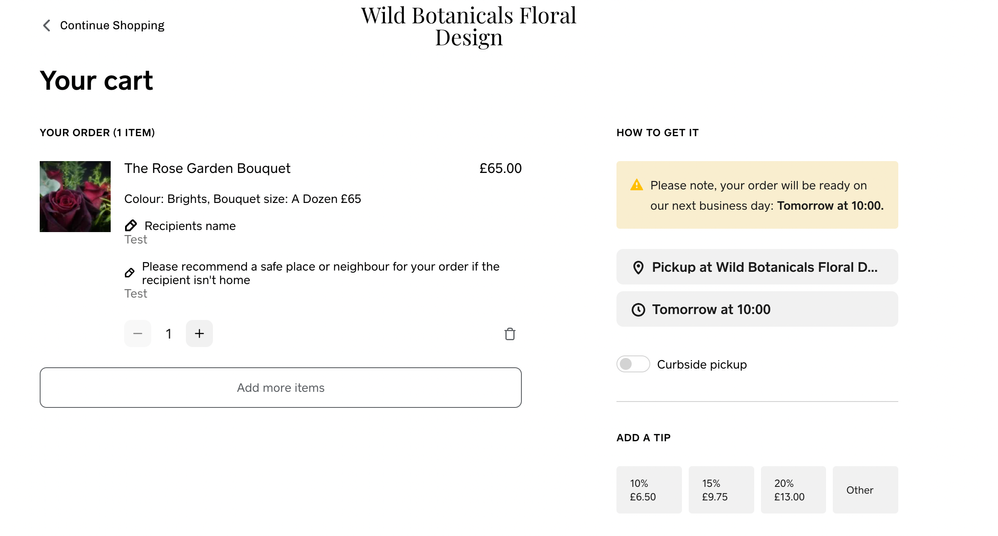This screenshot has width=998, height=536.
Task: Edit the safe place note pencil icon
Action: tap(130, 273)
